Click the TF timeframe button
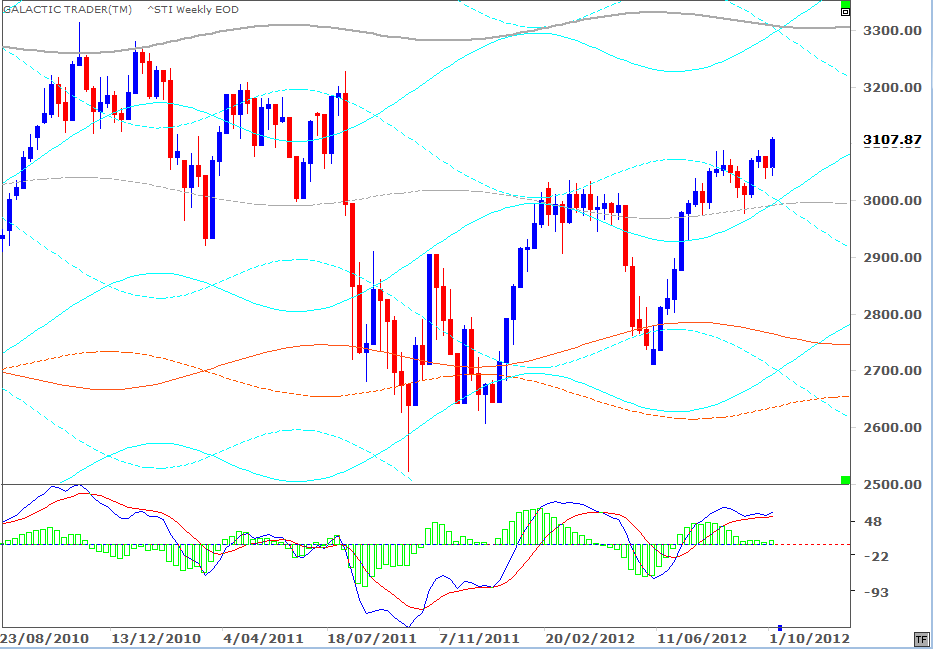Image resolution: width=933 pixels, height=649 pixels. coord(921,638)
